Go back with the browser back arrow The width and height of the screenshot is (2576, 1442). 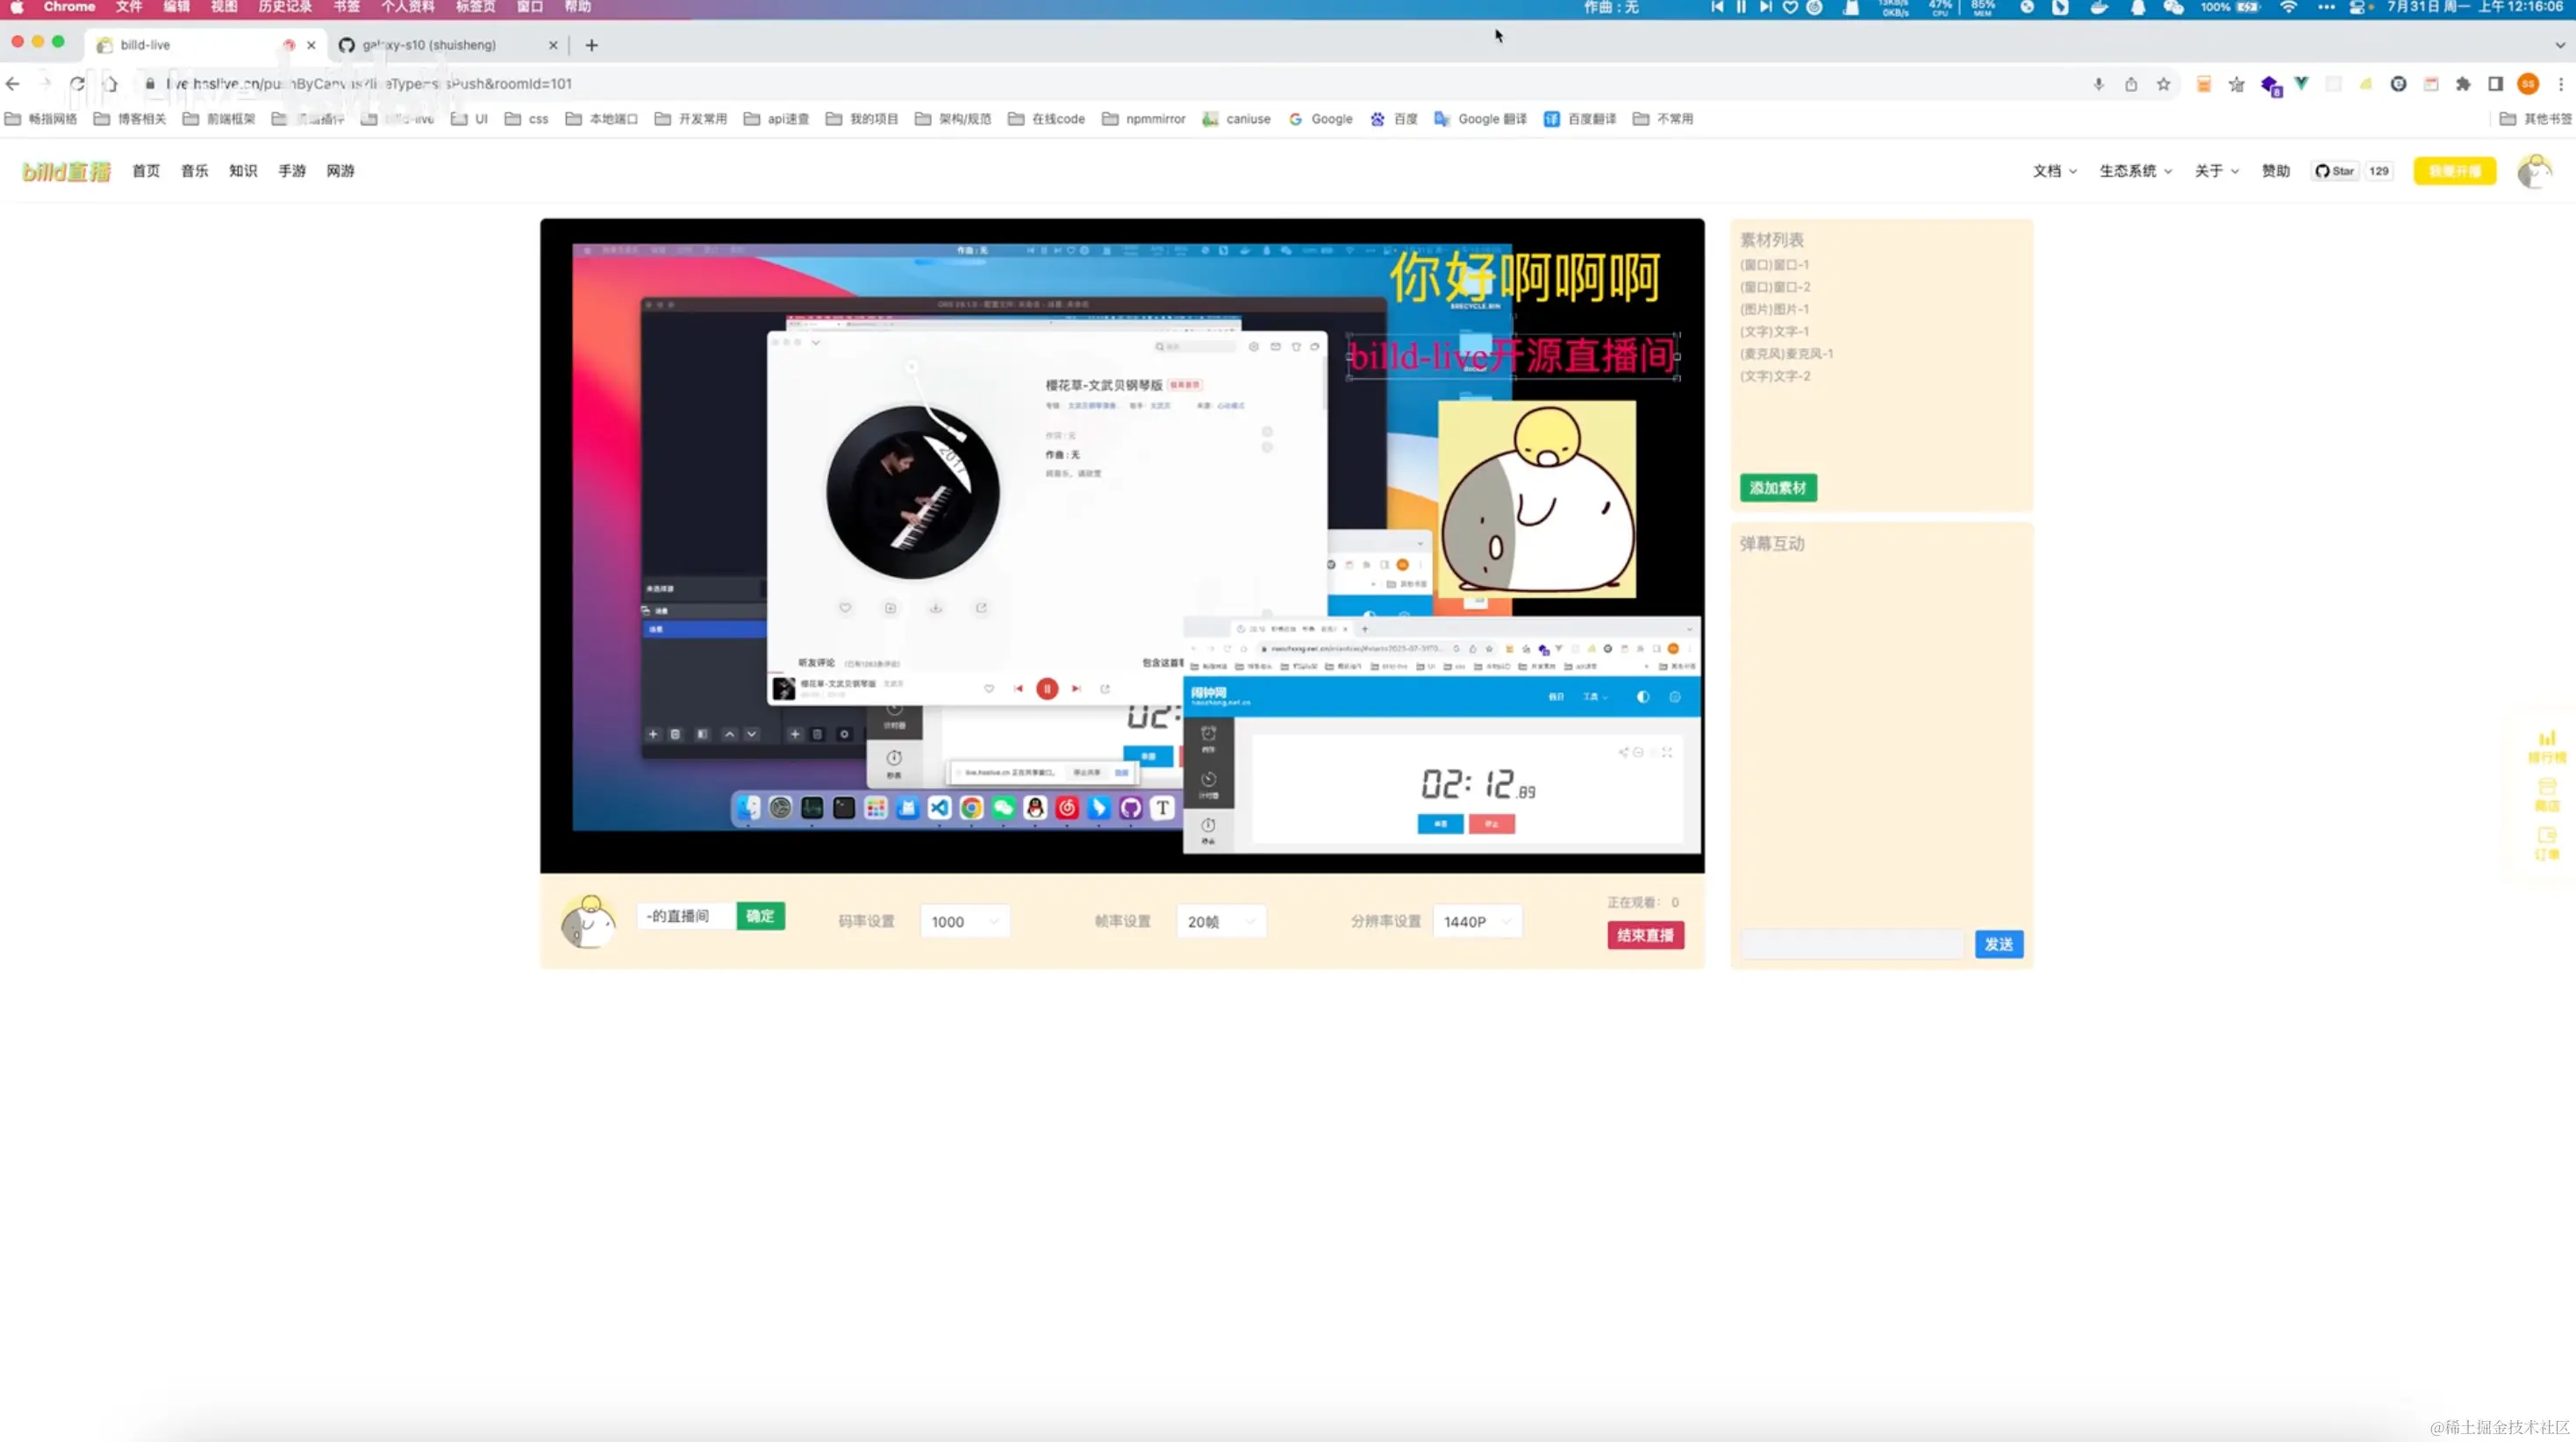13,84
